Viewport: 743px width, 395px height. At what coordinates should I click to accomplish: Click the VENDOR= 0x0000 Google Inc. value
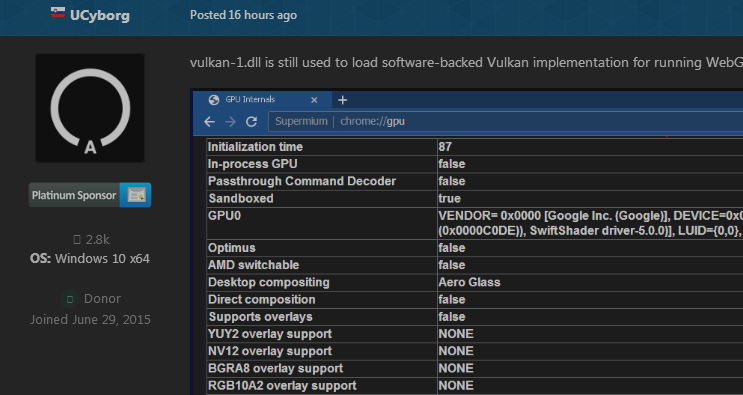(x=590, y=216)
